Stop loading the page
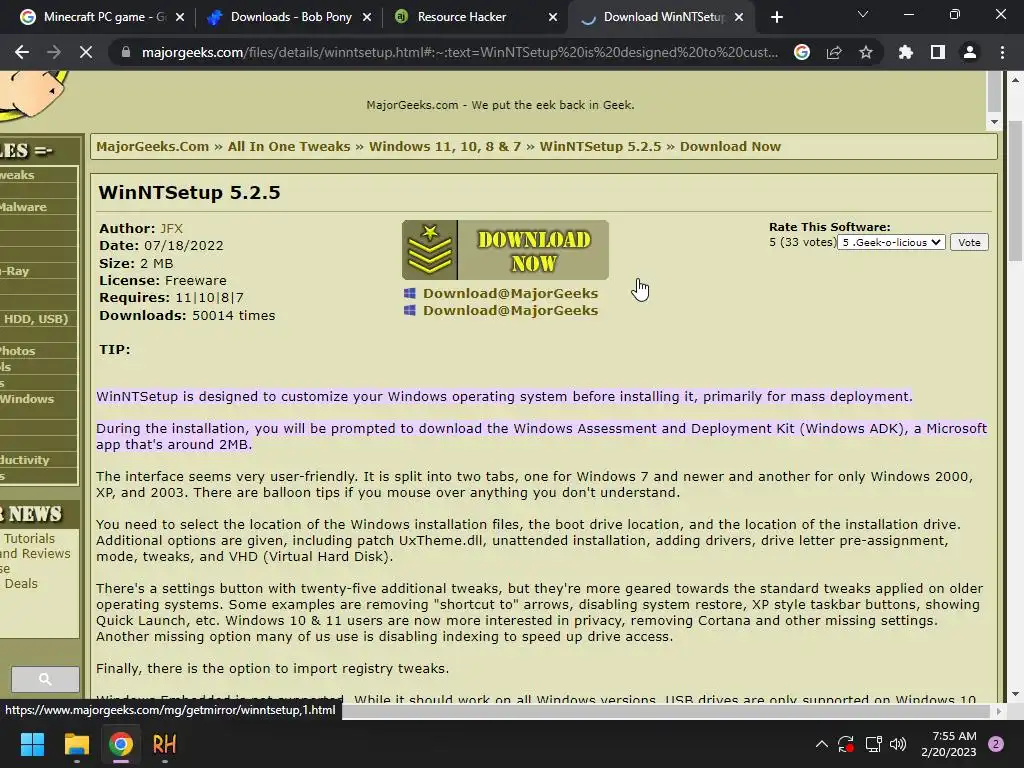This screenshot has height=768, width=1024. click(86, 52)
